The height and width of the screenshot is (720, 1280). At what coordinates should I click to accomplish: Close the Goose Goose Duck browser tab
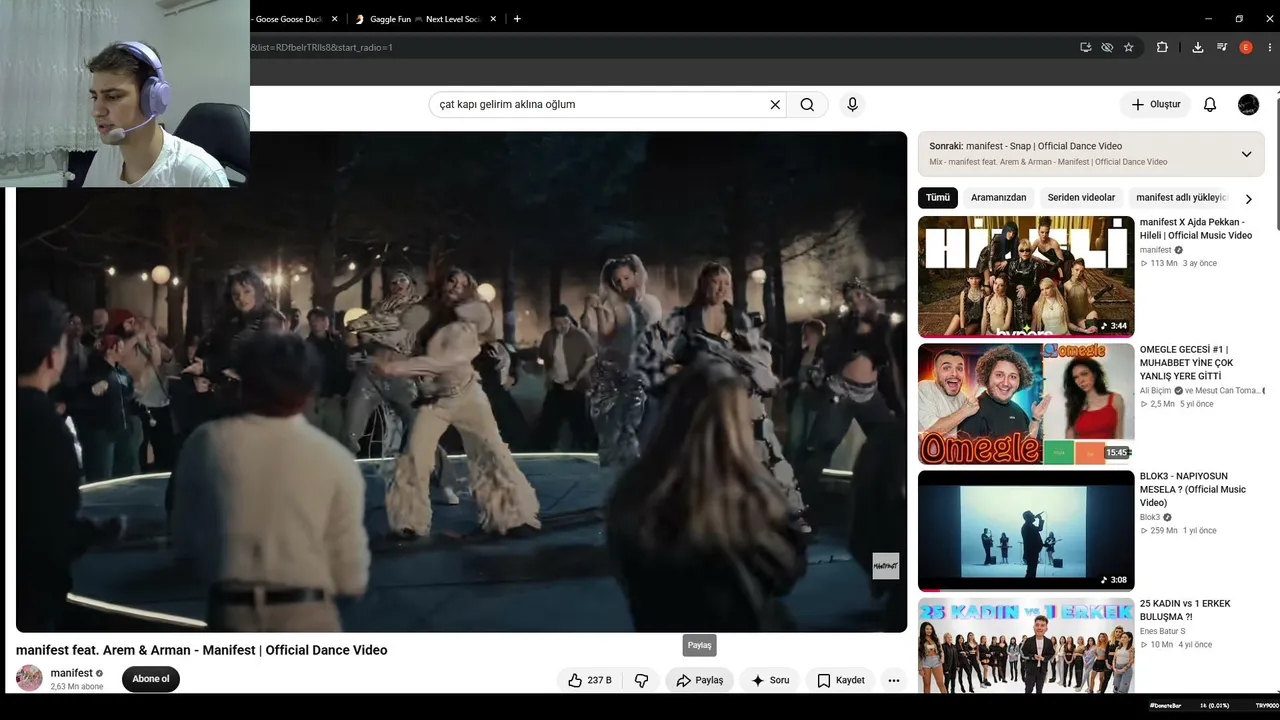[334, 19]
